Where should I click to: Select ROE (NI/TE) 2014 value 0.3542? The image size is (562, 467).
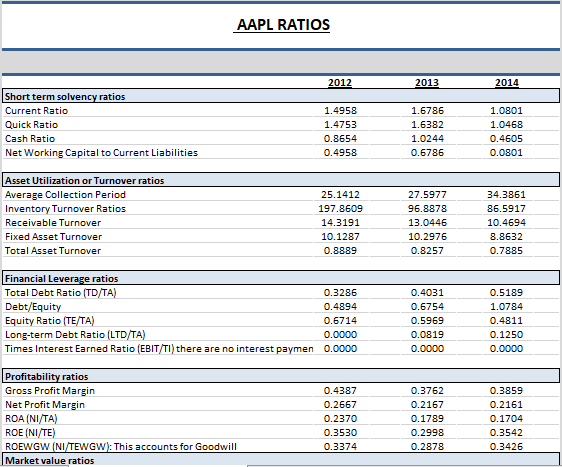point(506,433)
